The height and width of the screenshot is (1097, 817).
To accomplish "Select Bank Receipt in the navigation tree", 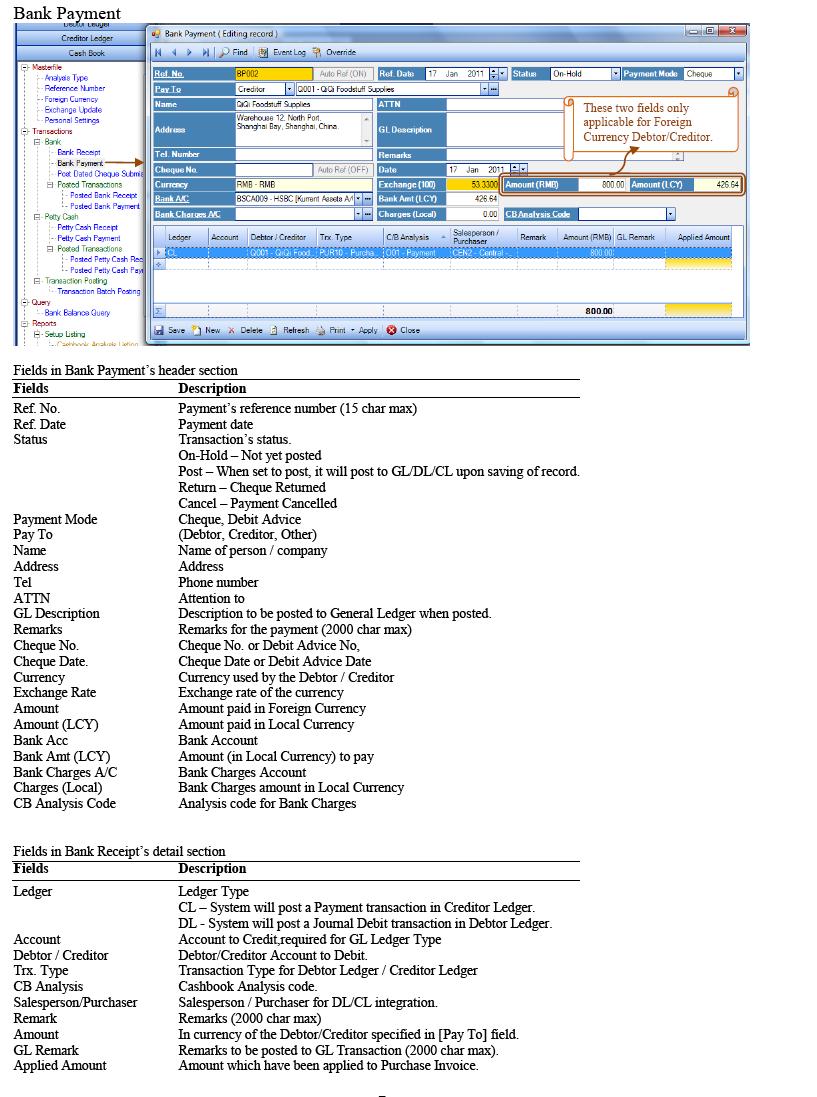I will [78, 152].
